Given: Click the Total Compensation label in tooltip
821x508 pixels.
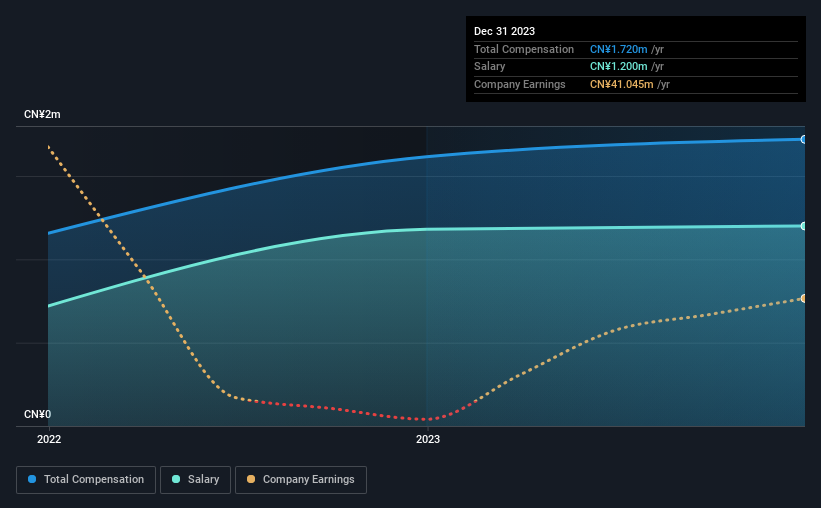Looking at the screenshot, I should coord(524,49).
